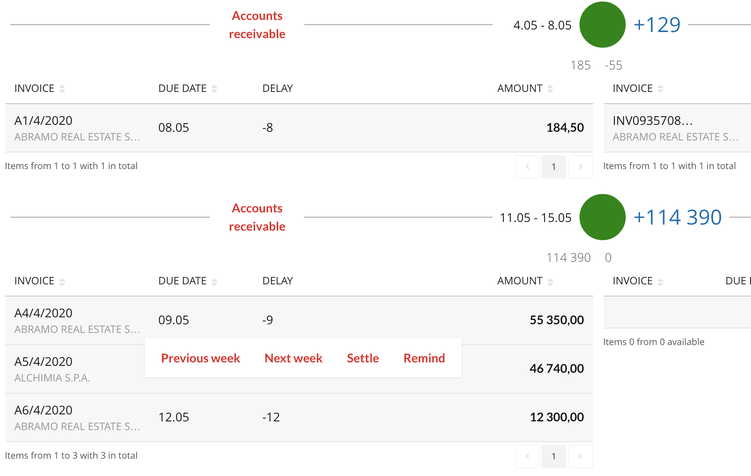Choose Next week from popup menu

point(293,358)
